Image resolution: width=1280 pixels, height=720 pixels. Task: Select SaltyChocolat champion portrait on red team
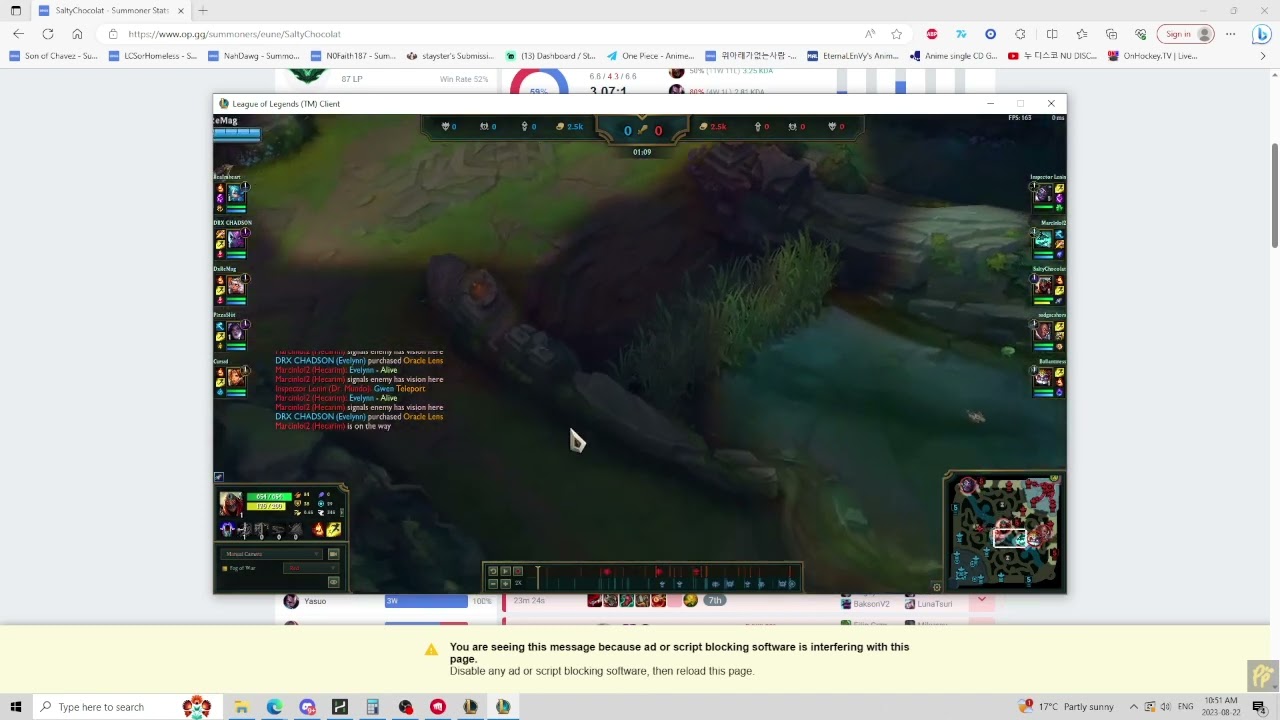click(1043, 286)
